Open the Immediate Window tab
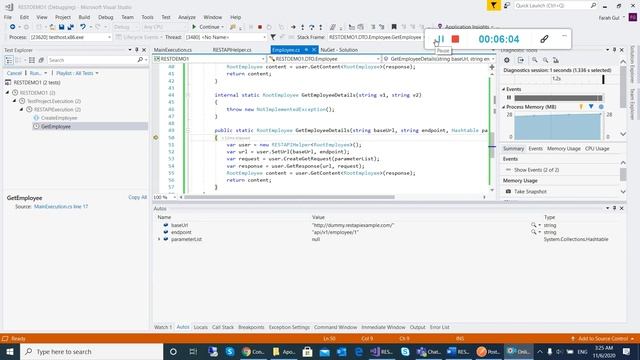640x360 pixels. (383, 327)
